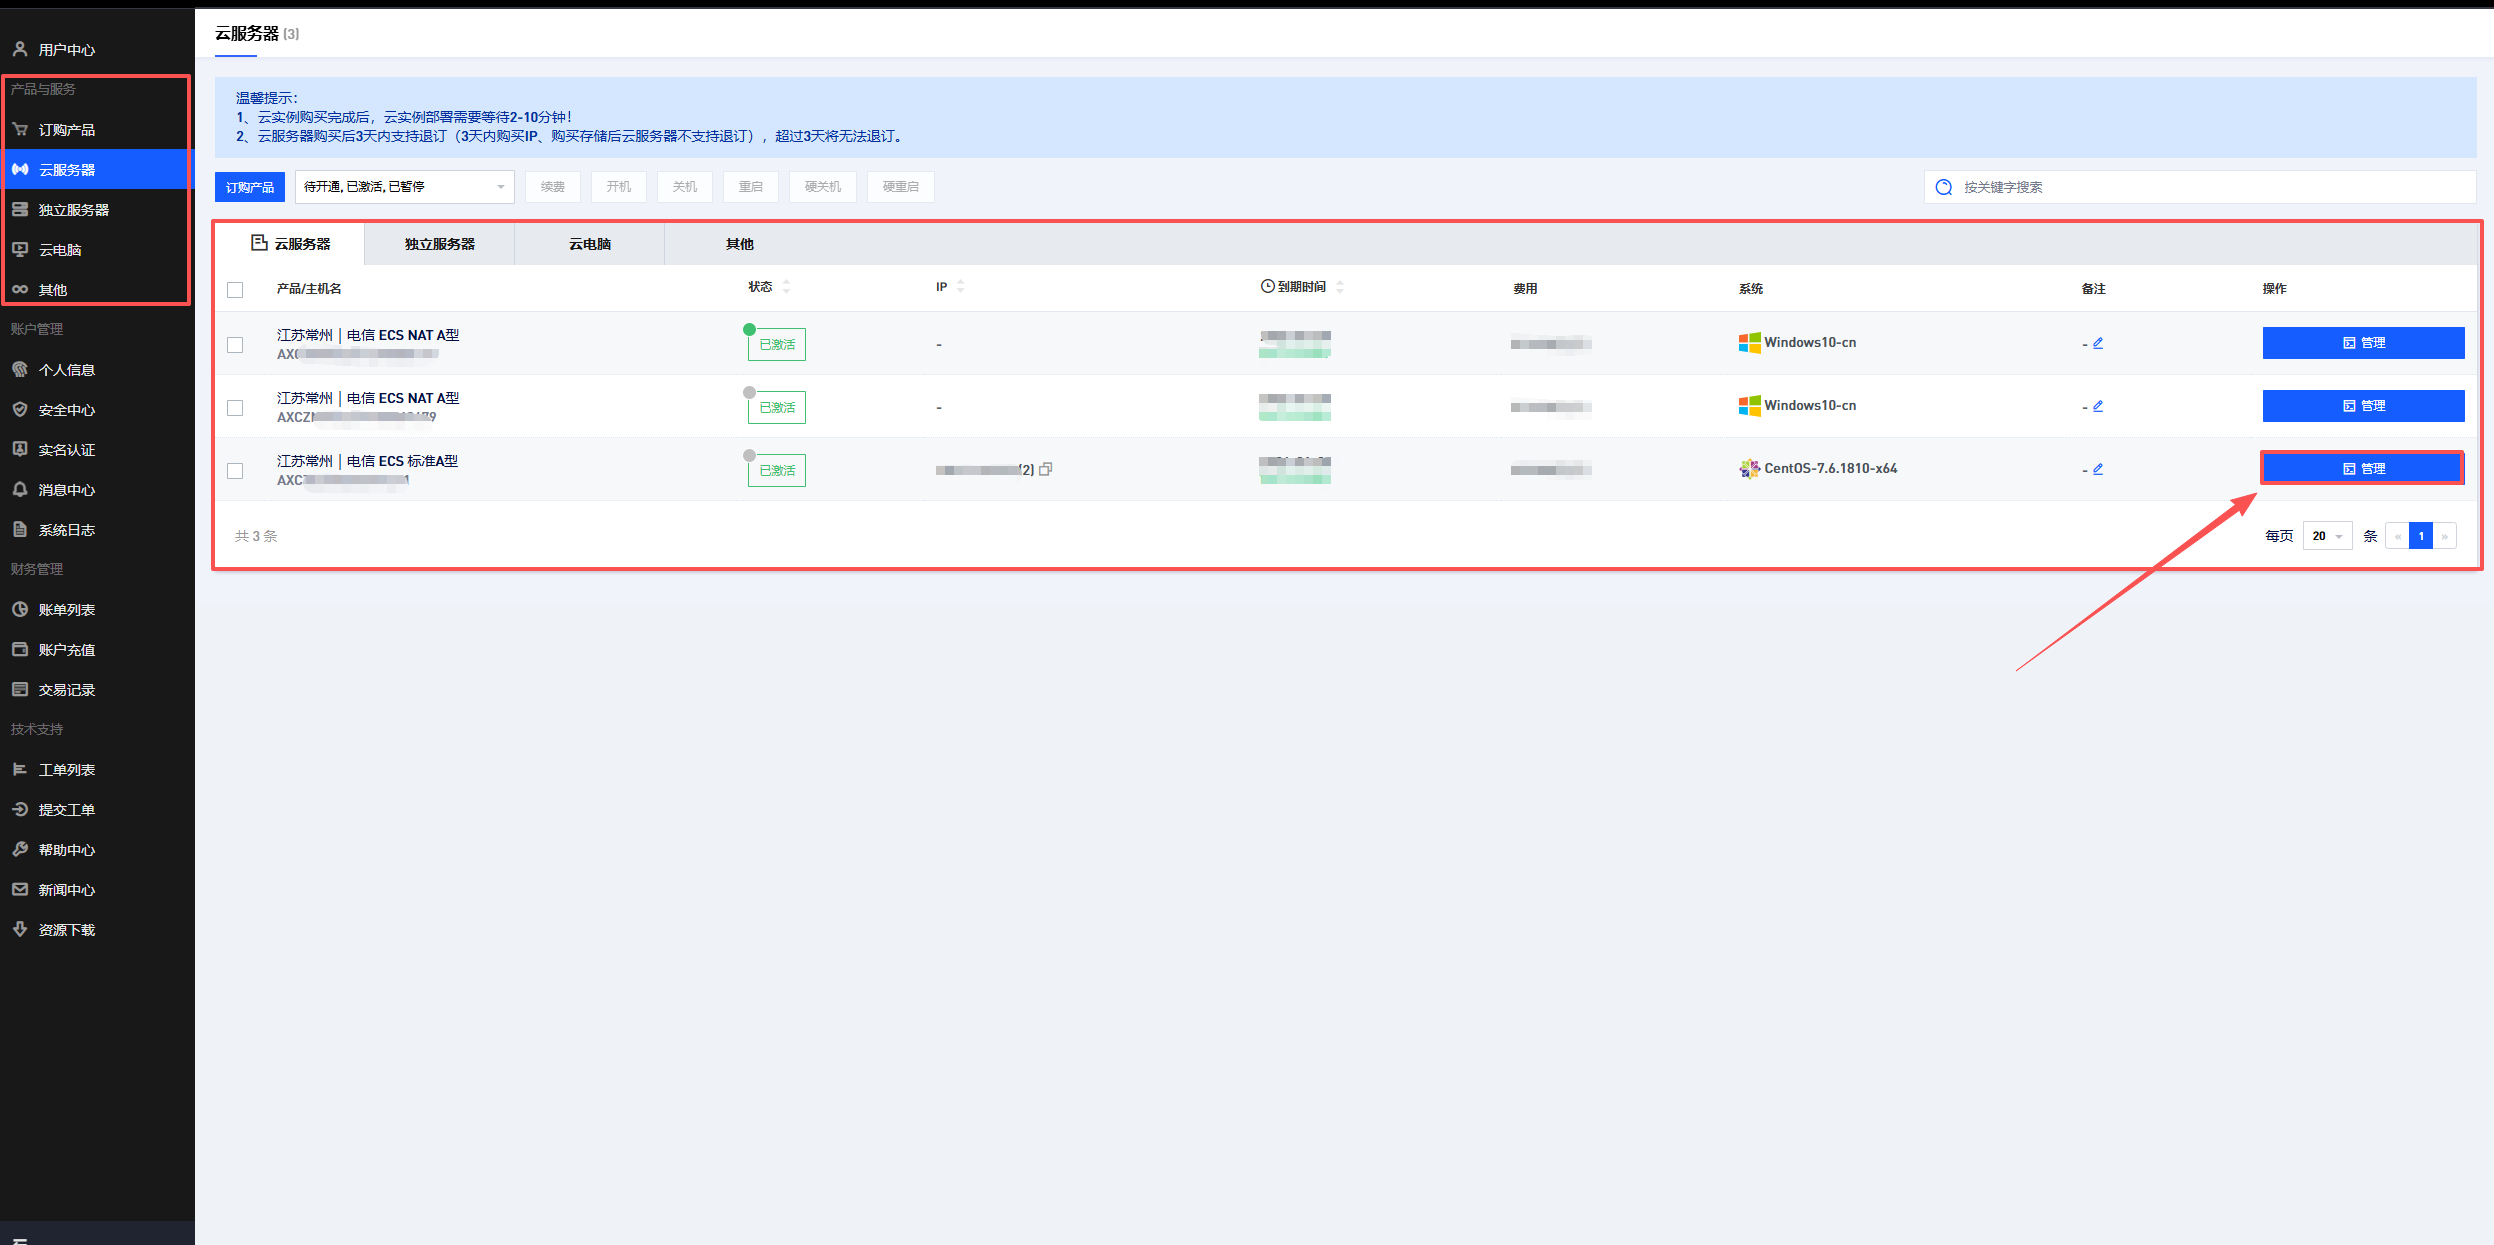Click the search magnifier icon

pos(1944,187)
